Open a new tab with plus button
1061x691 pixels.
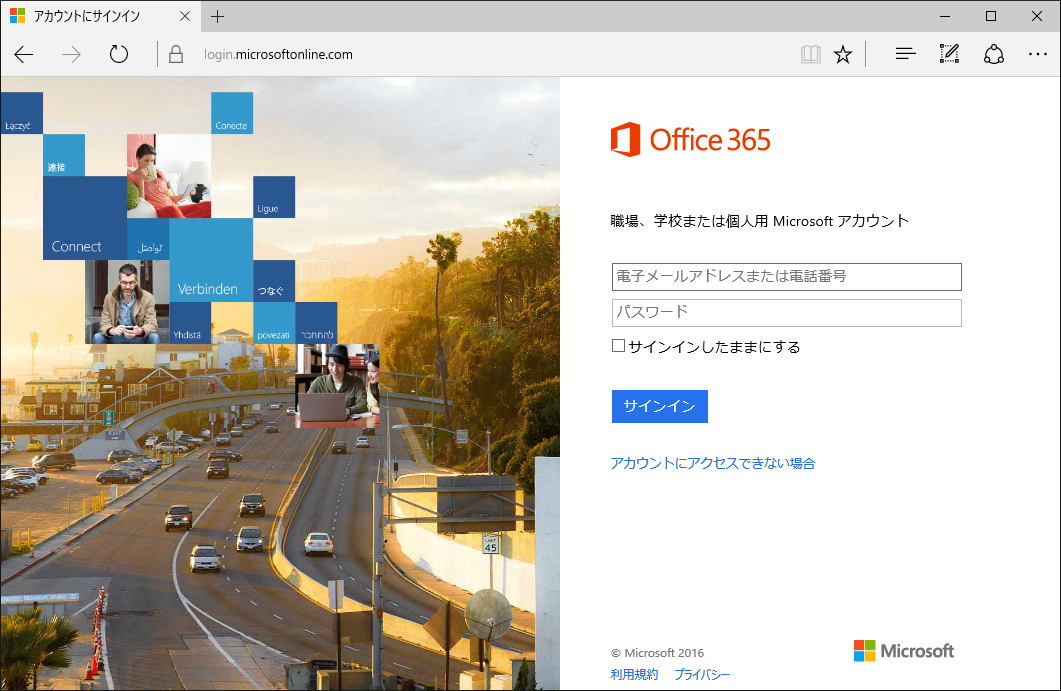217,16
